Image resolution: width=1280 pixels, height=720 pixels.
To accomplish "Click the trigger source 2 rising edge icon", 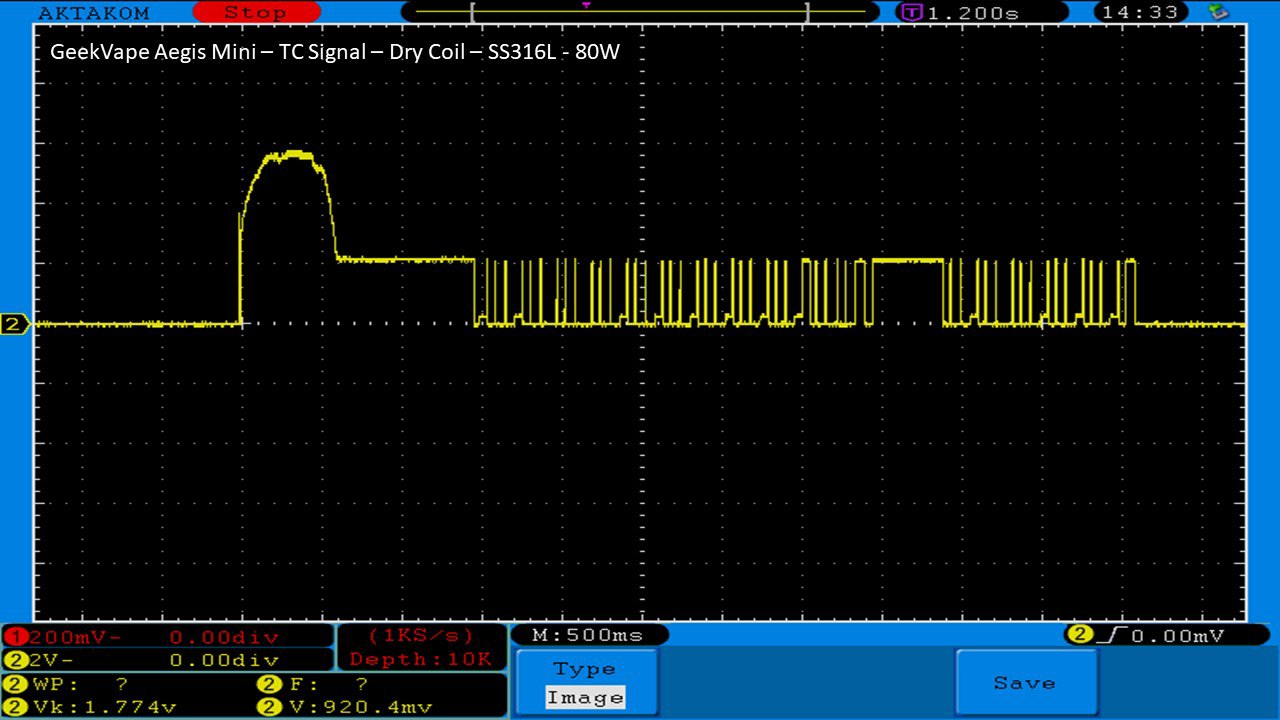I will click(1081, 635).
